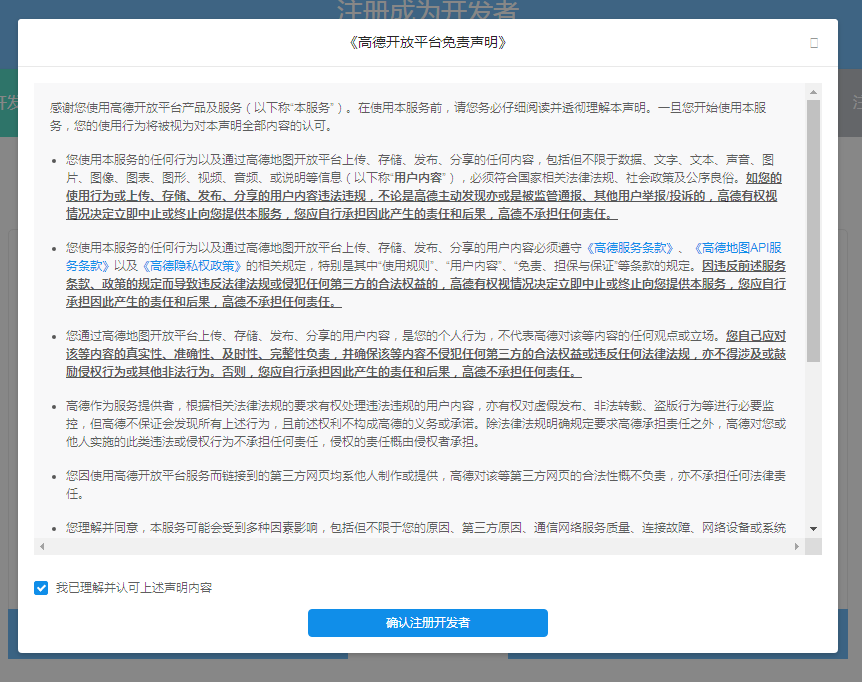Click the bullet starting 您因使用高德开放平台服务
862x682 pixels.
(426, 485)
